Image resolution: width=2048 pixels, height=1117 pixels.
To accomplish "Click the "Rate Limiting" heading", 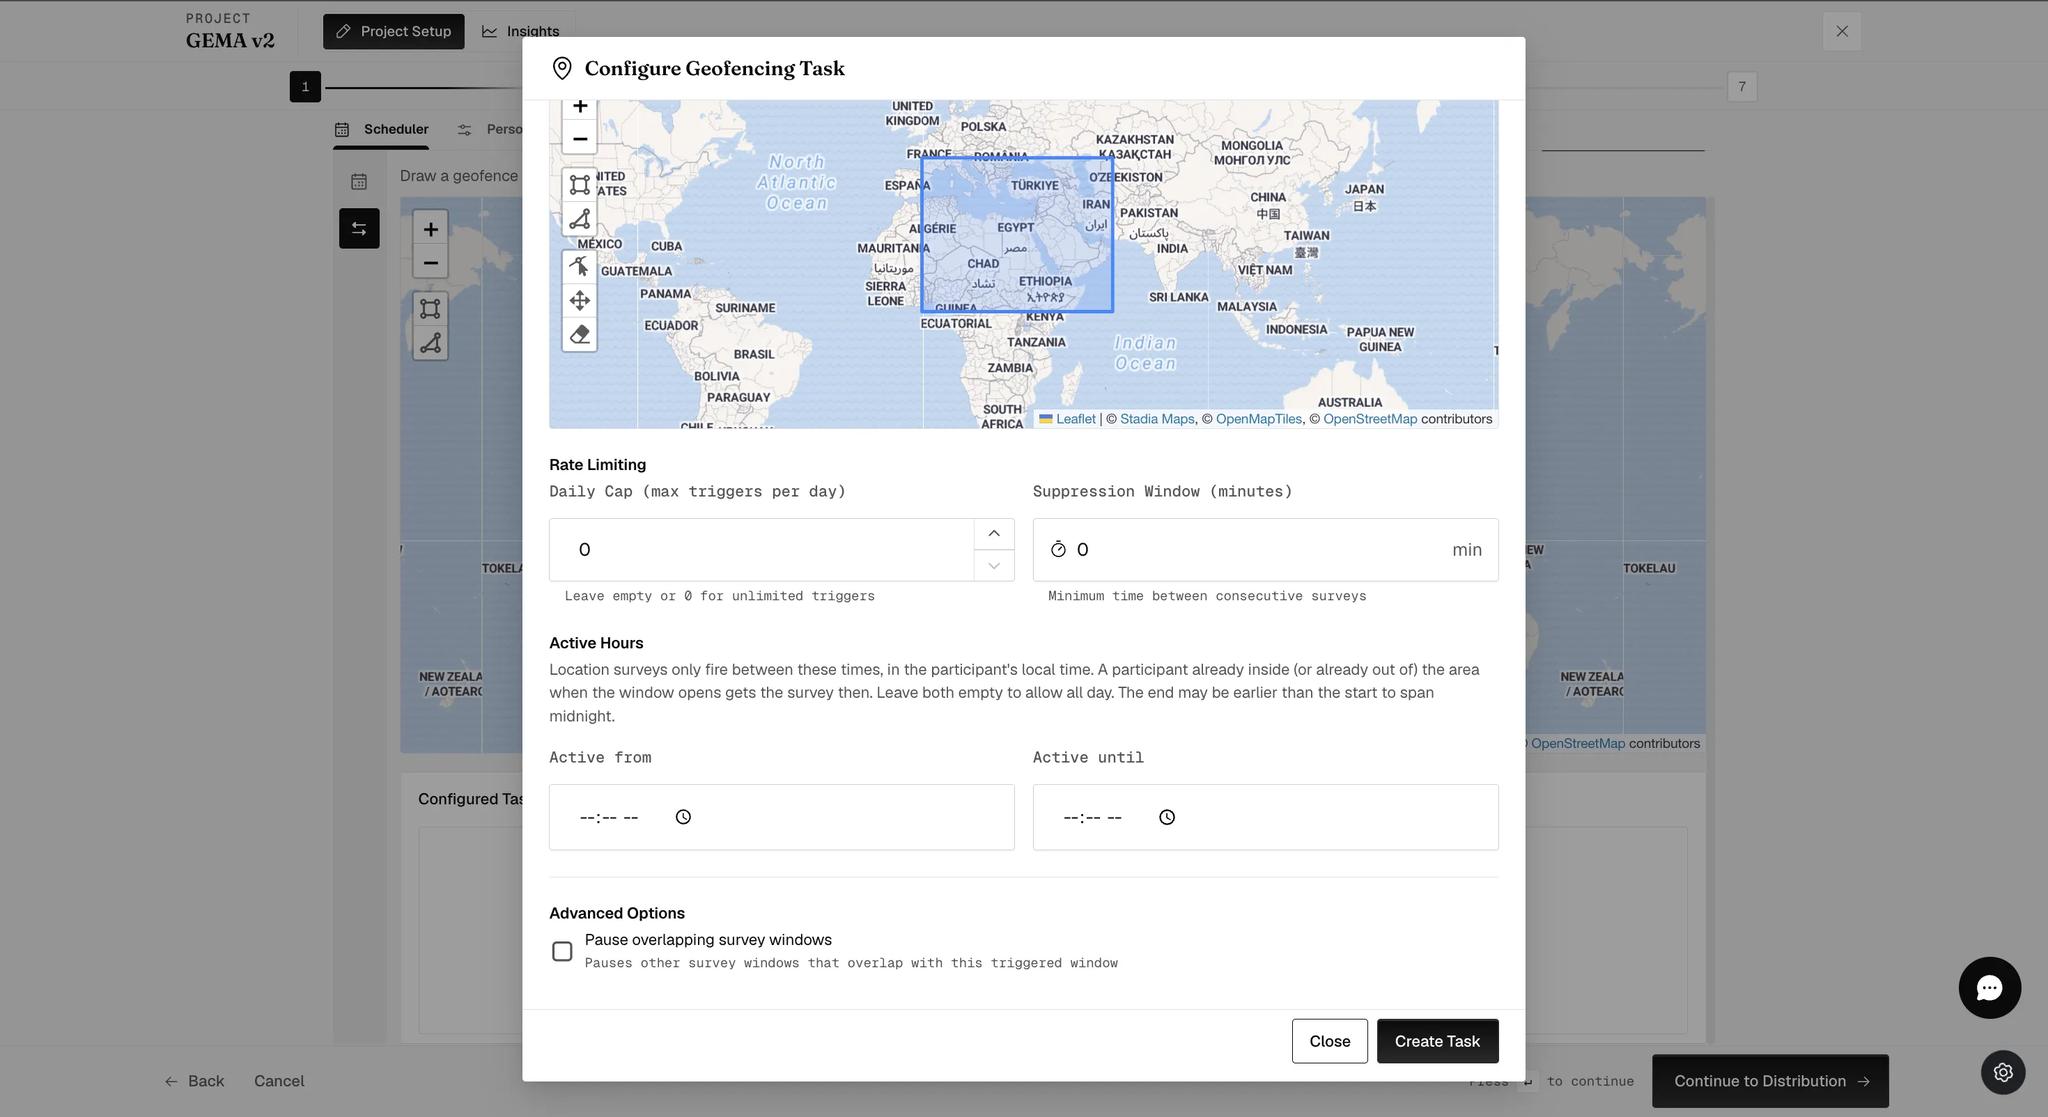I will [597, 465].
